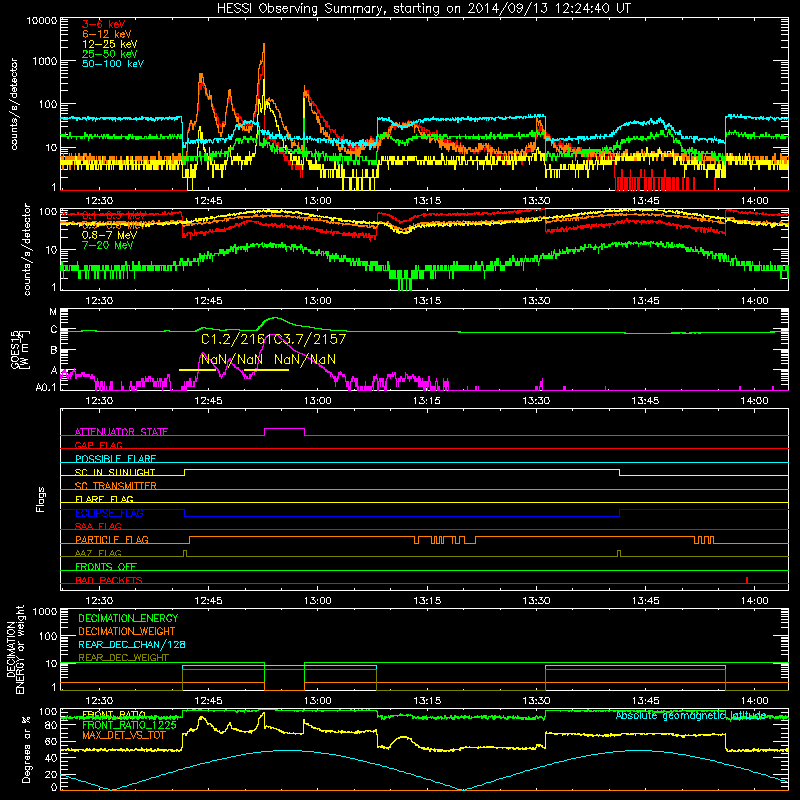800x800 pixels.
Task: Click the 14:00 tick label under the decimation panel
Action: click(x=755, y=701)
